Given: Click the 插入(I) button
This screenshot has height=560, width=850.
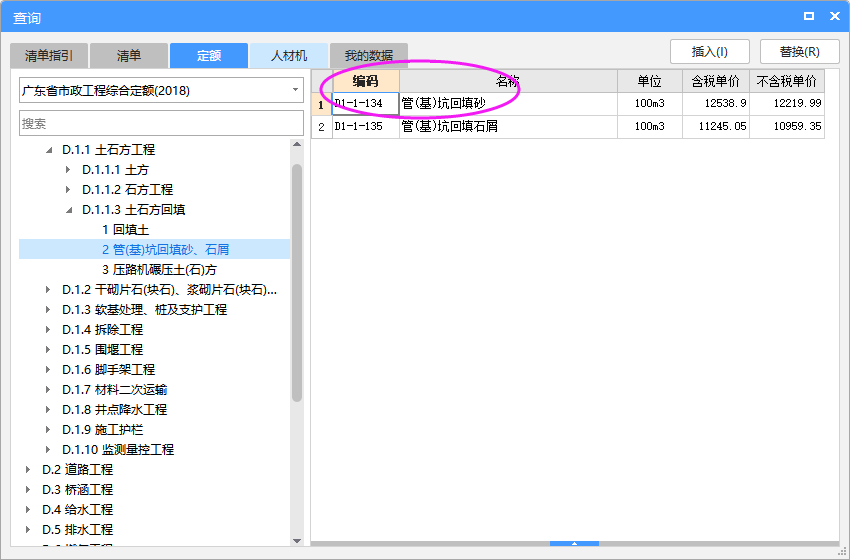Looking at the screenshot, I should (710, 52).
